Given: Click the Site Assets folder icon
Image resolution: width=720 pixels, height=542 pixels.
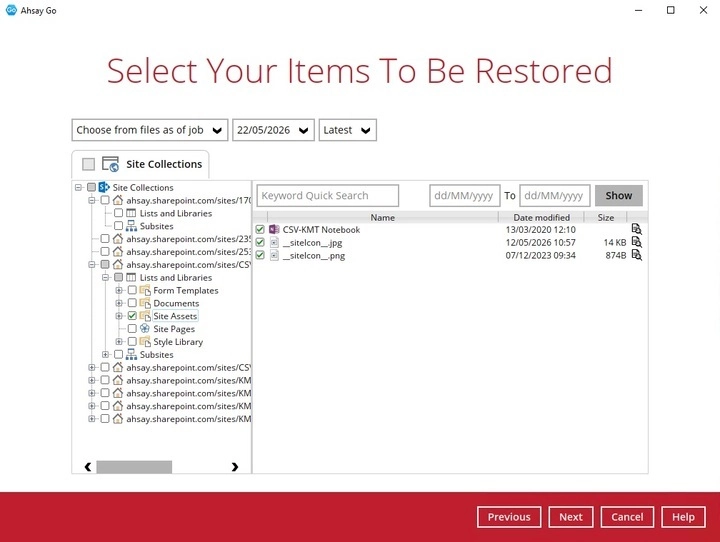Looking at the screenshot, I should 145,316.
